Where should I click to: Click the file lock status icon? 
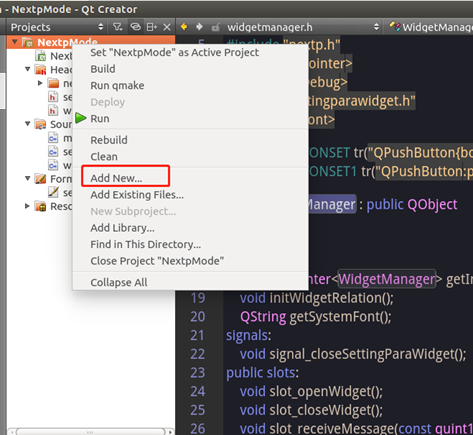(216, 27)
